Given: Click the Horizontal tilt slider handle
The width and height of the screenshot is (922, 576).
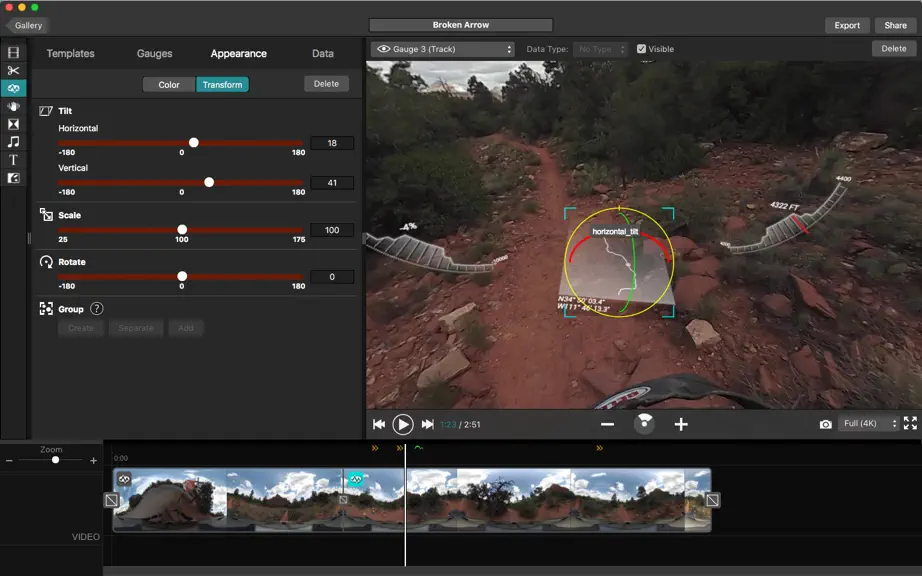Looking at the screenshot, I should point(193,142).
